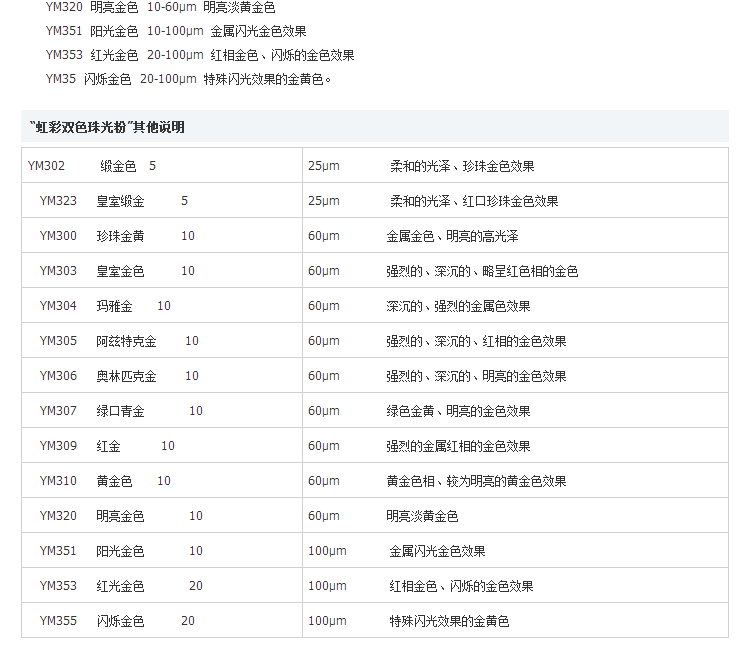Click 25μm size in the YM302 row

[324, 166]
